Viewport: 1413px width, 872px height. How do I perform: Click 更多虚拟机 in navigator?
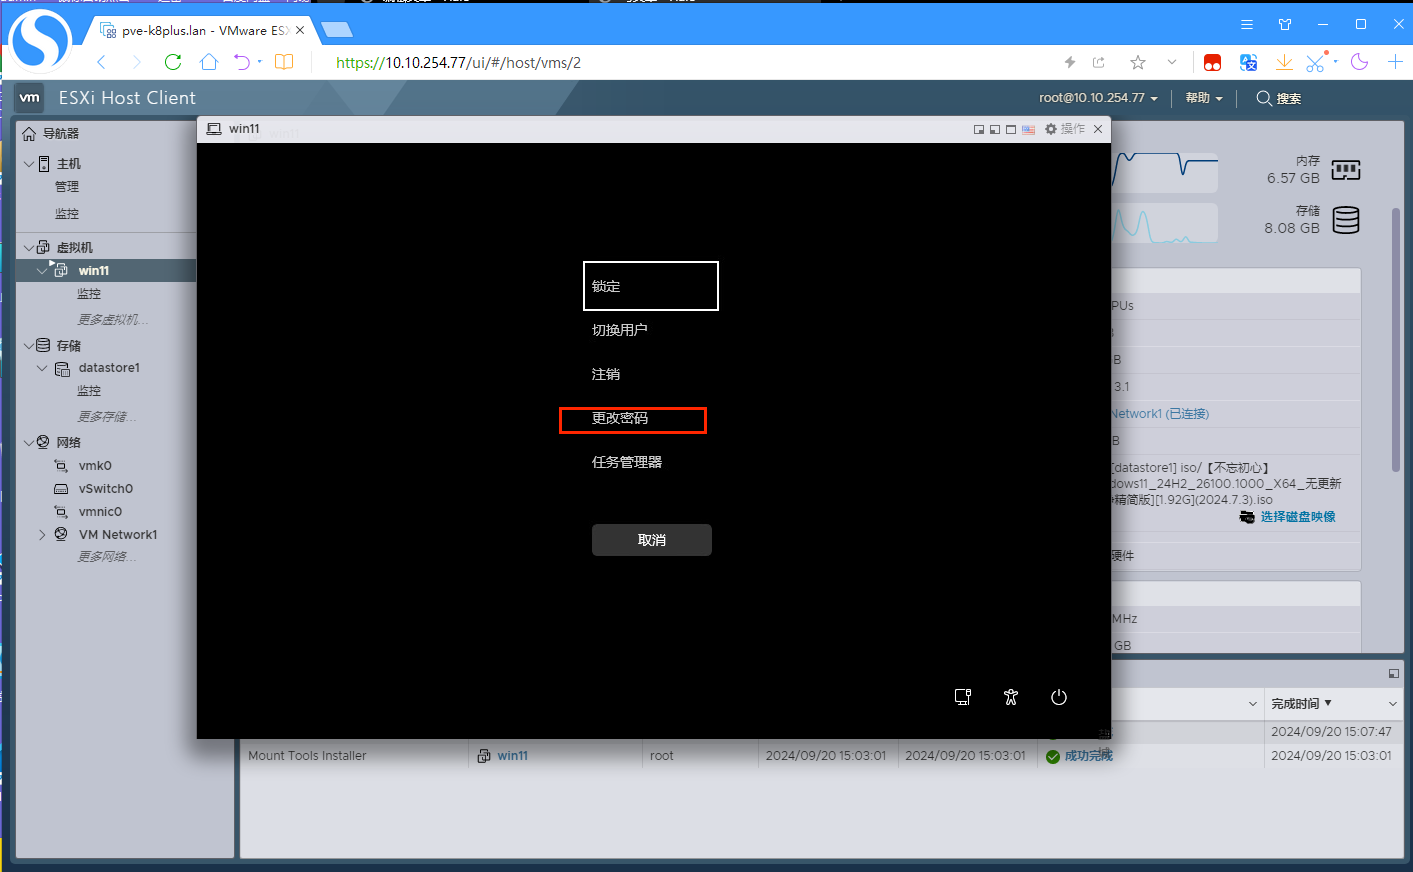pos(113,320)
